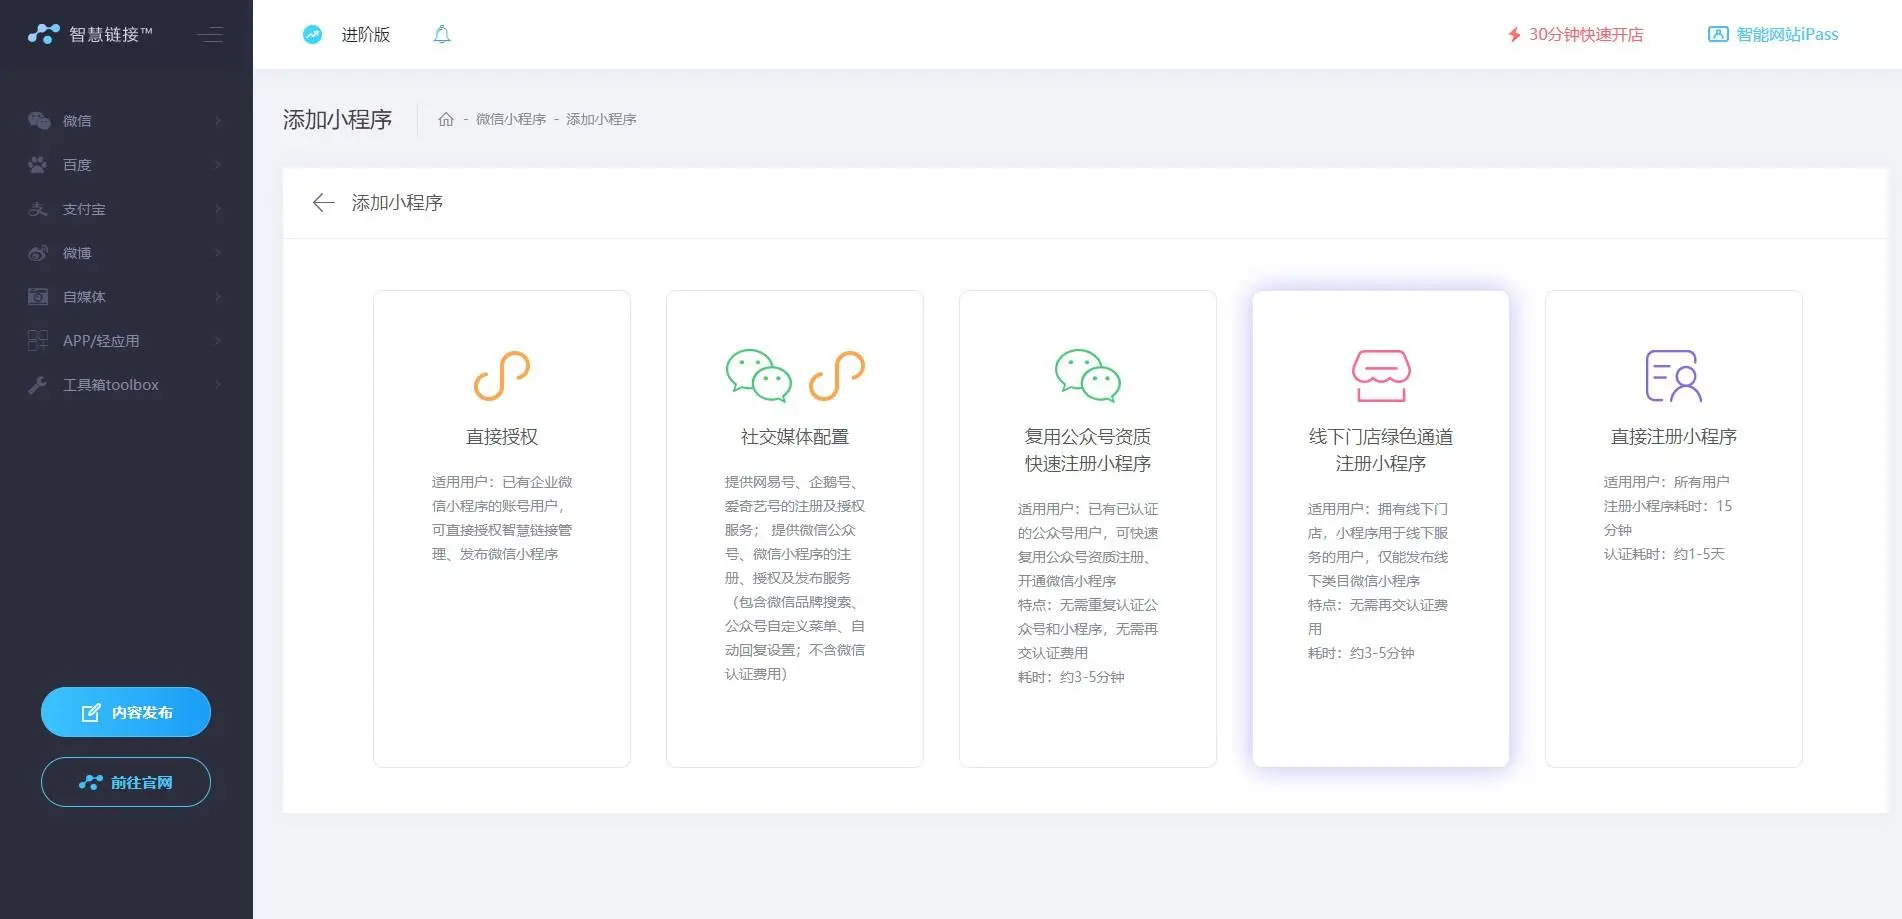This screenshot has width=1902, height=919.
Task: Collapse sidebar using the hamburger menu icon
Action: click(x=210, y=35)
